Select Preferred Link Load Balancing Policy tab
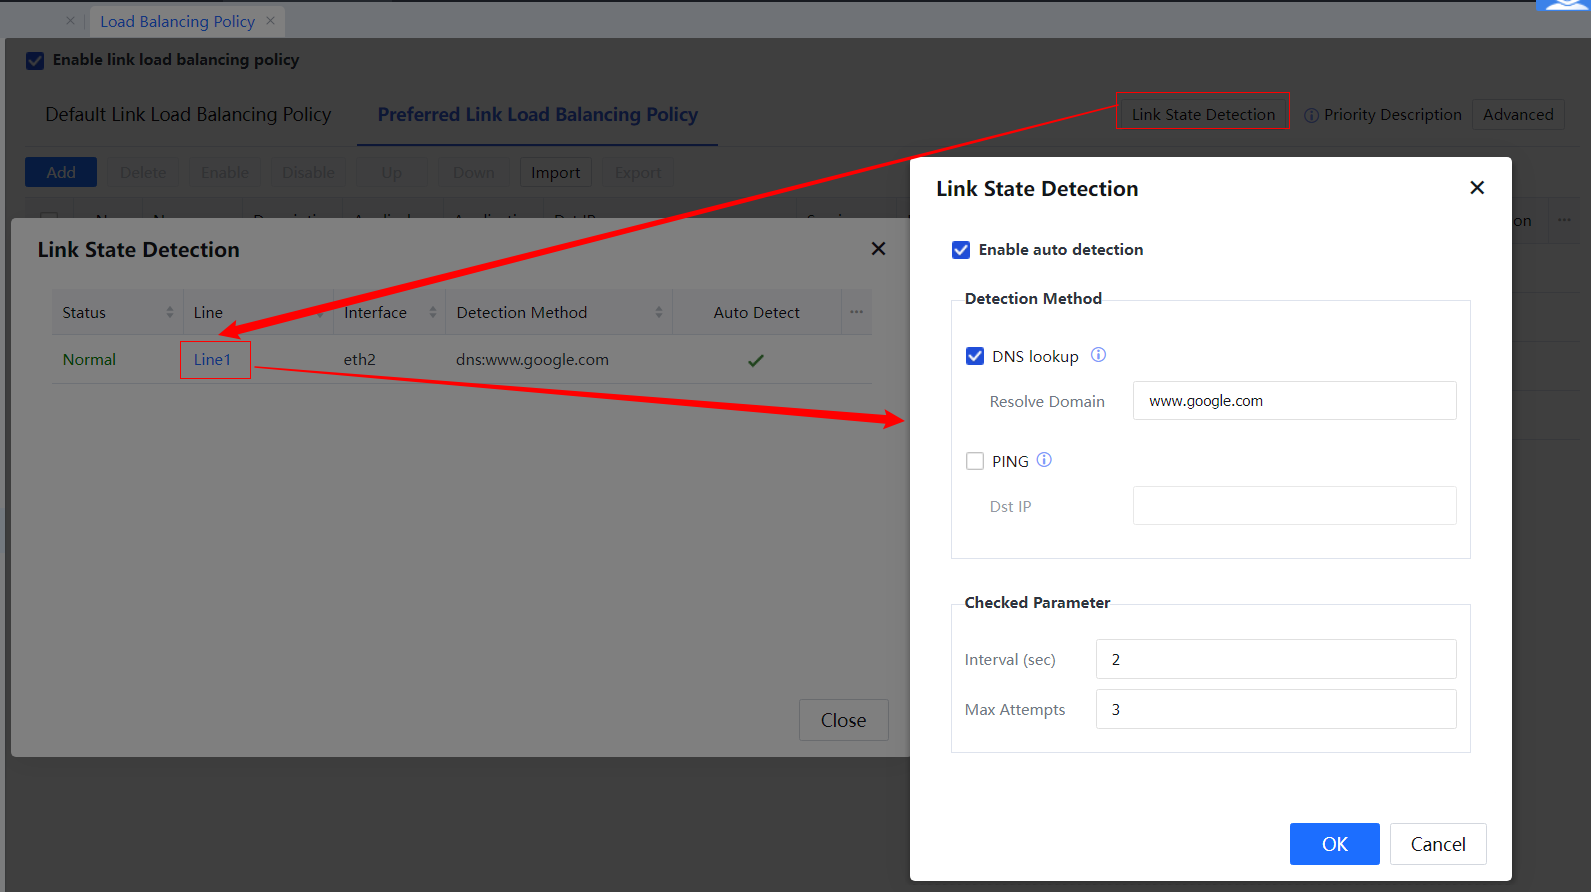 (x=537, y=115)
